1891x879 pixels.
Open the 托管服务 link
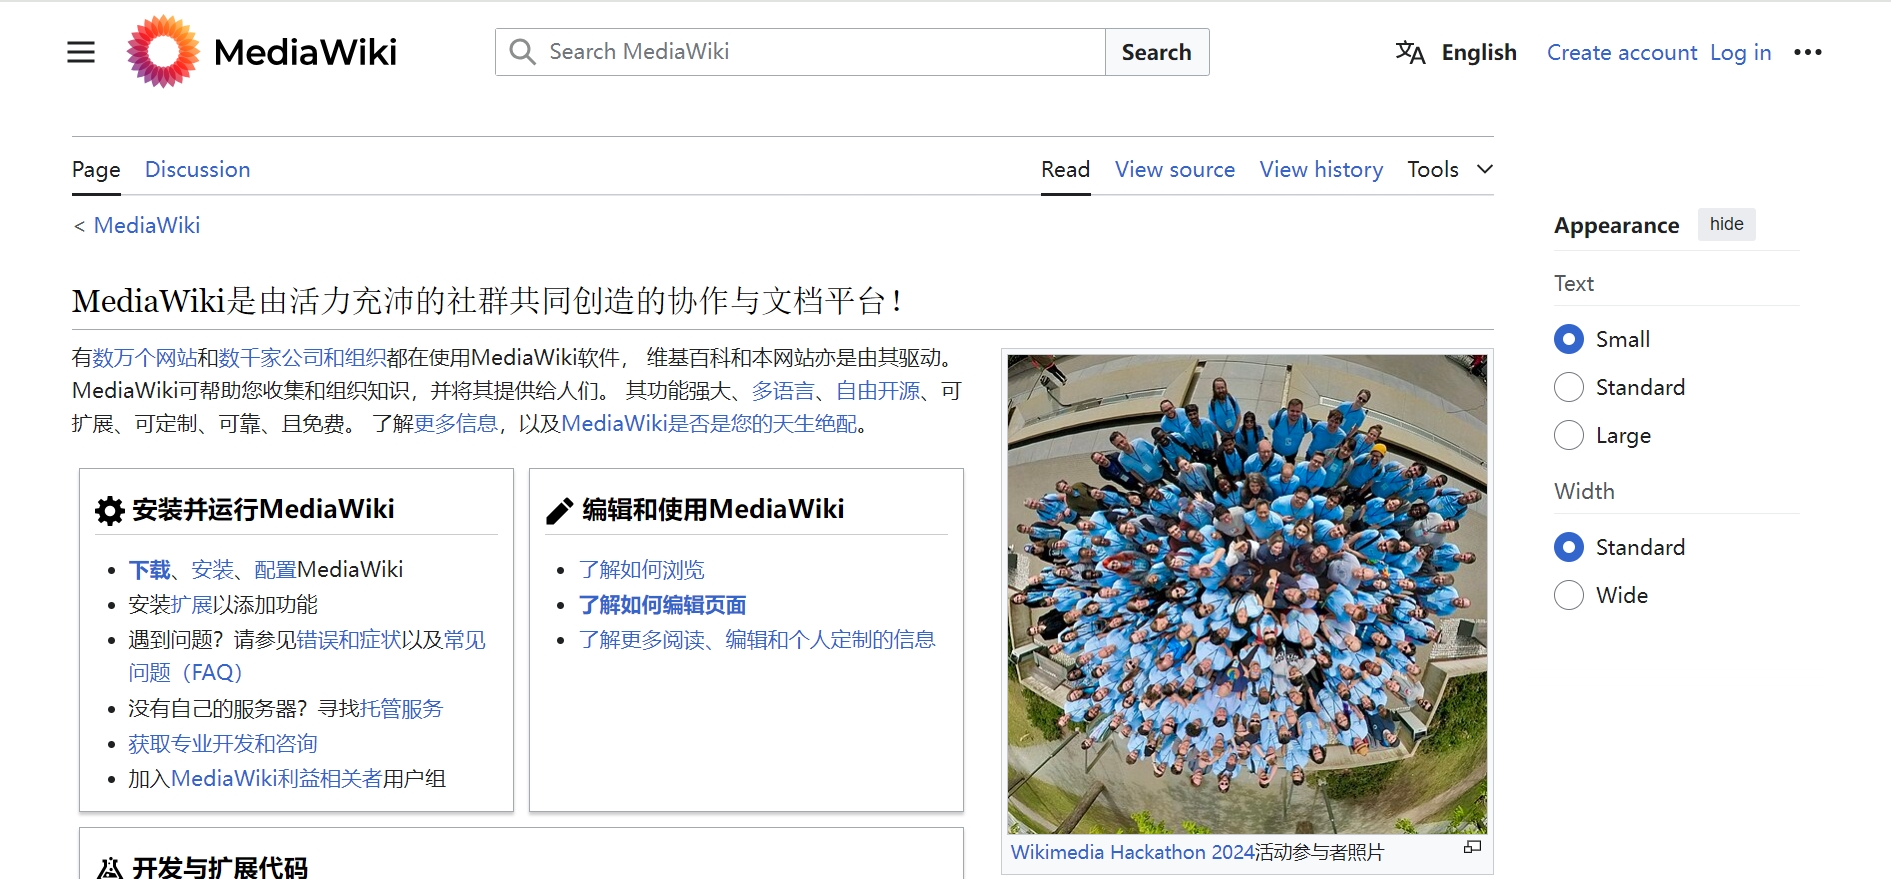pos(401,709)
